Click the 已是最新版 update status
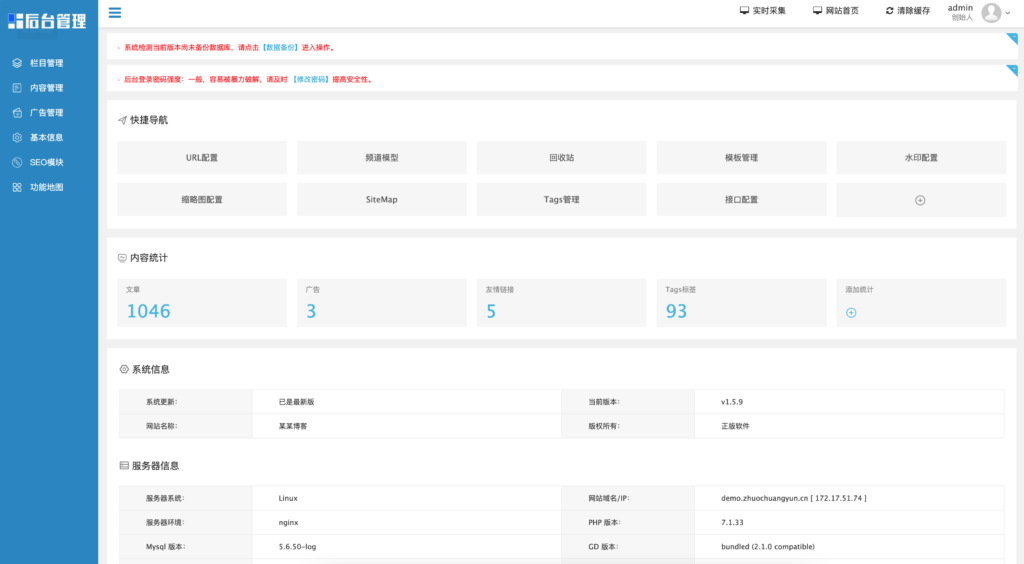The height and width of the screenshot is (564, 1024). pos(296,402)
